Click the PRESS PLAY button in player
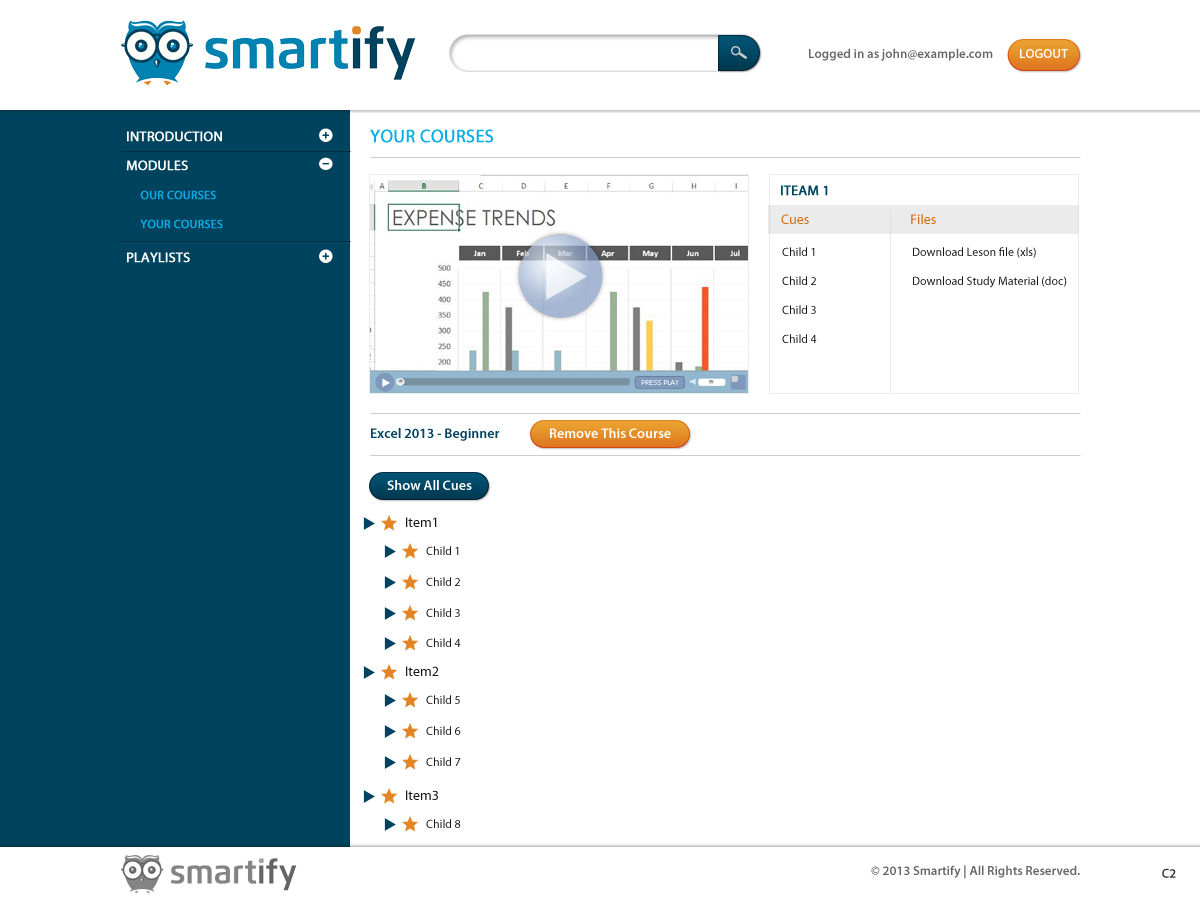 coord(659,382)
